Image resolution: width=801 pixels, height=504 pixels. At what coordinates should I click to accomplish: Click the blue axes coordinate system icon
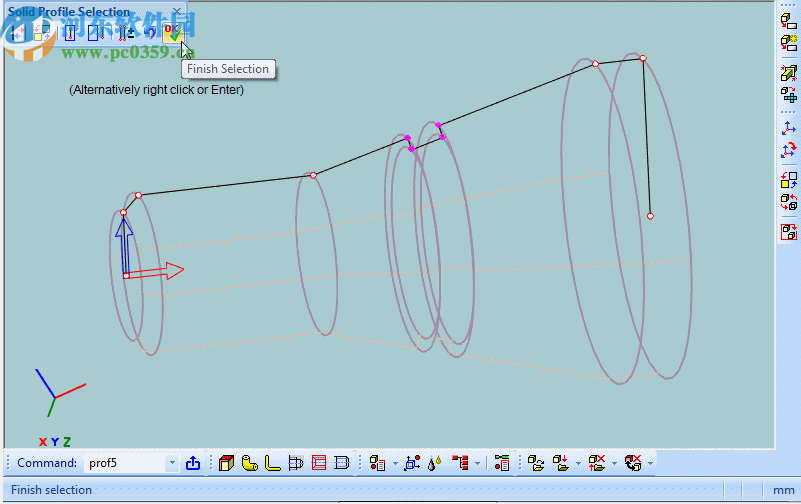coord(789,128)
